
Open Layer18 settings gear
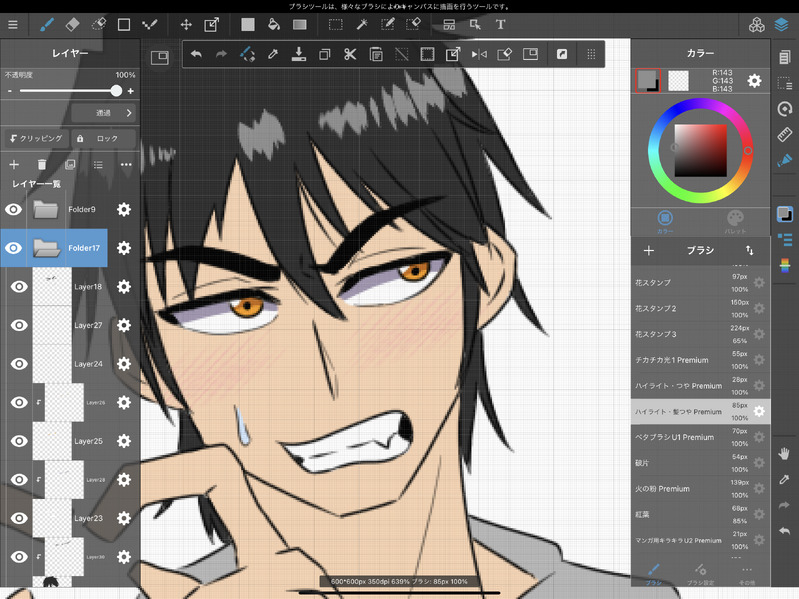(x=124, y=287)
